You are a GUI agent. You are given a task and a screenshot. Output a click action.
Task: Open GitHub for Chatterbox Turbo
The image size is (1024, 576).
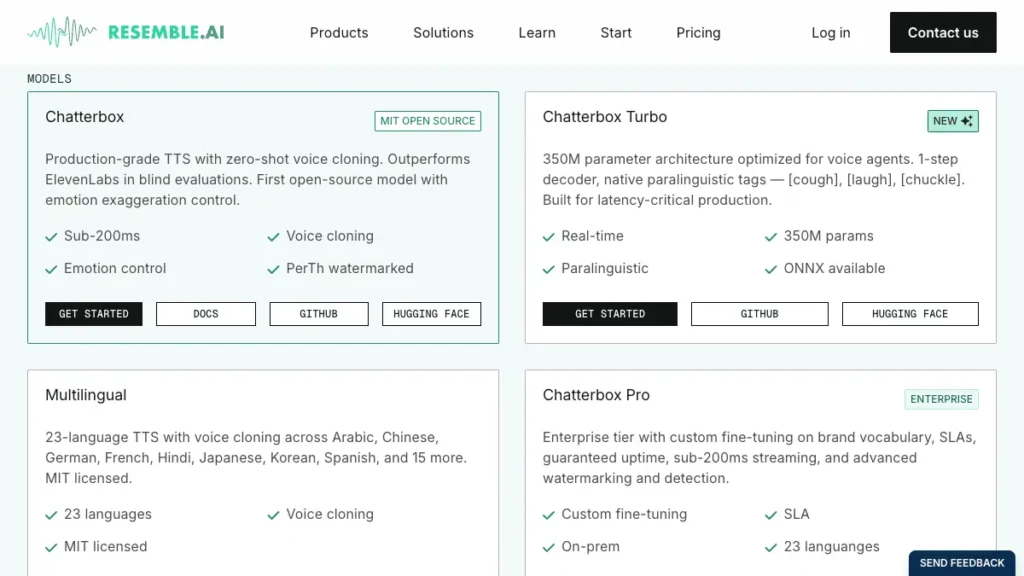coord(760,314)
